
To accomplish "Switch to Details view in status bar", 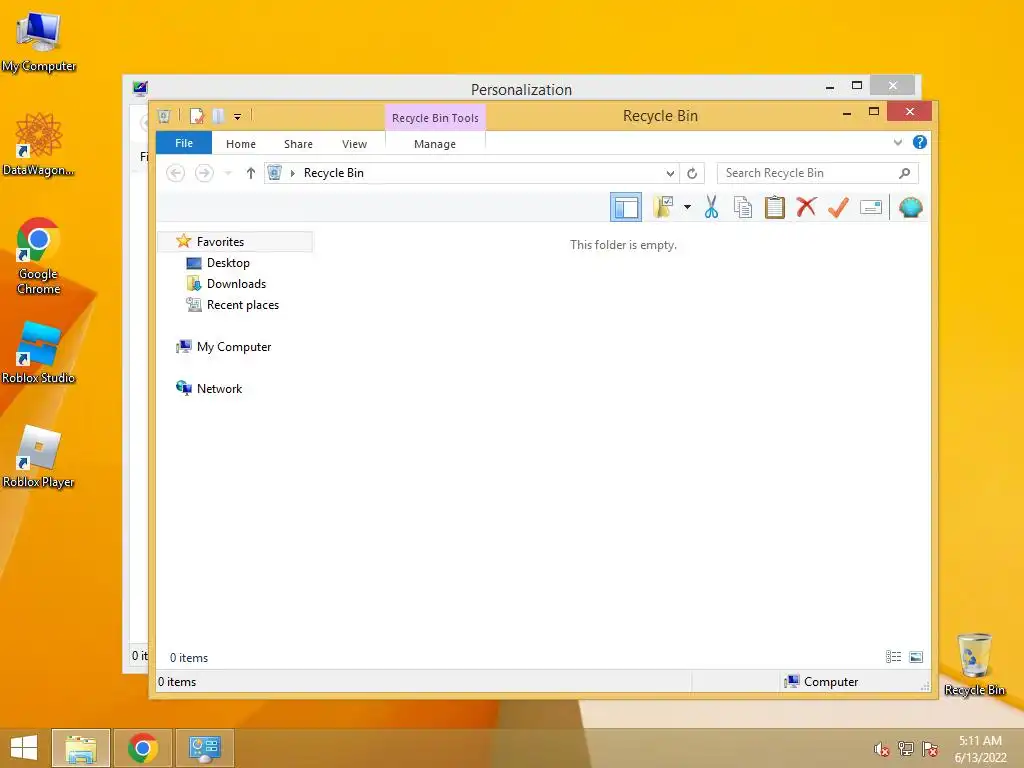I will click(x=893, y=657).
